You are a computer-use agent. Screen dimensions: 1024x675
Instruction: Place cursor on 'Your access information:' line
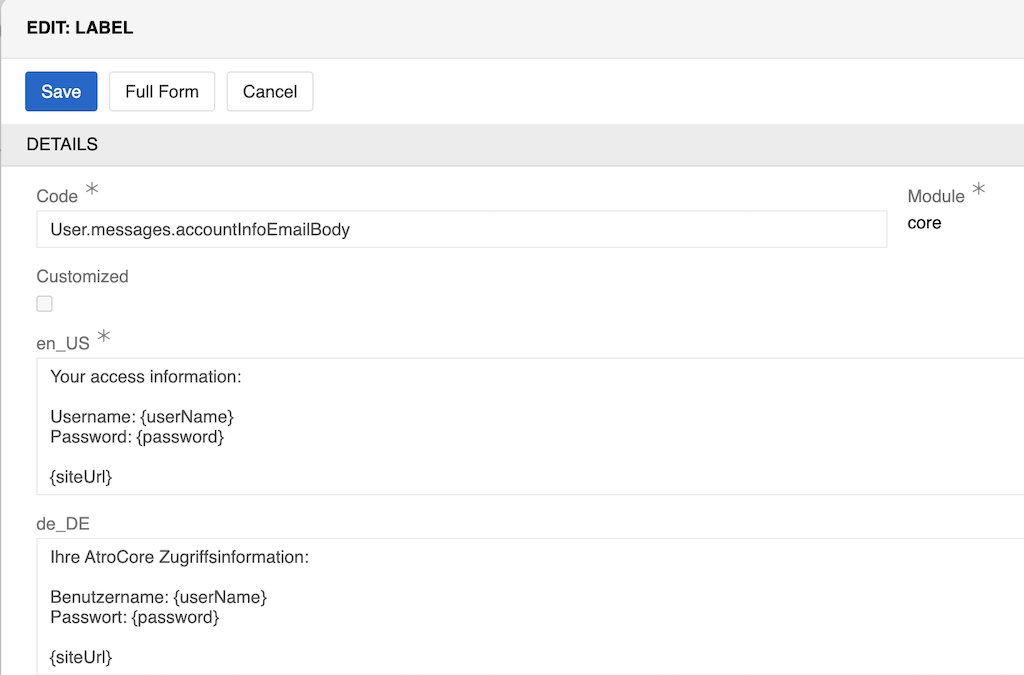click(x=146, y=377)
